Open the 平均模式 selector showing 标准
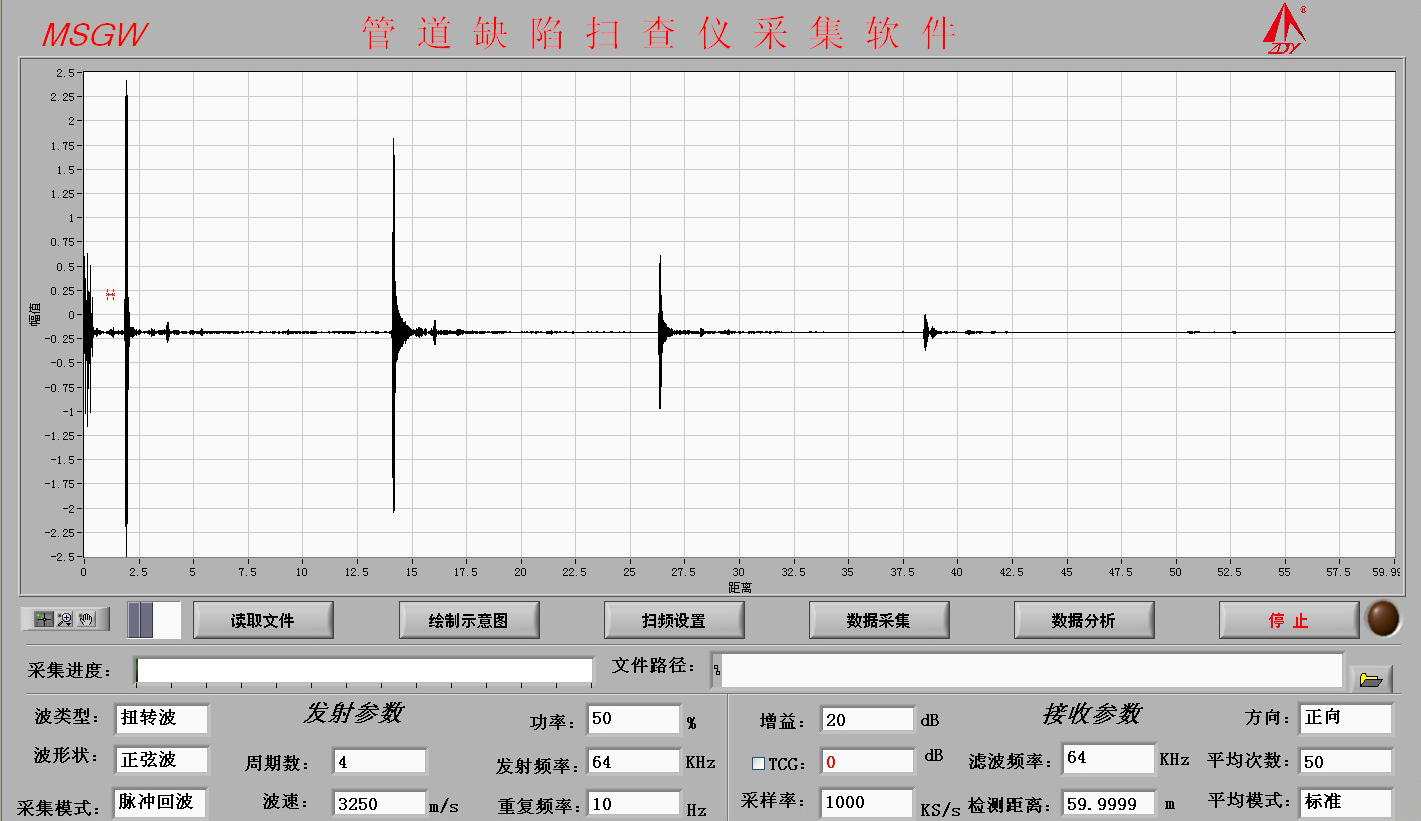This screenshot has width=1421, height=821. pyautogui.click(x=1346, y=802)
